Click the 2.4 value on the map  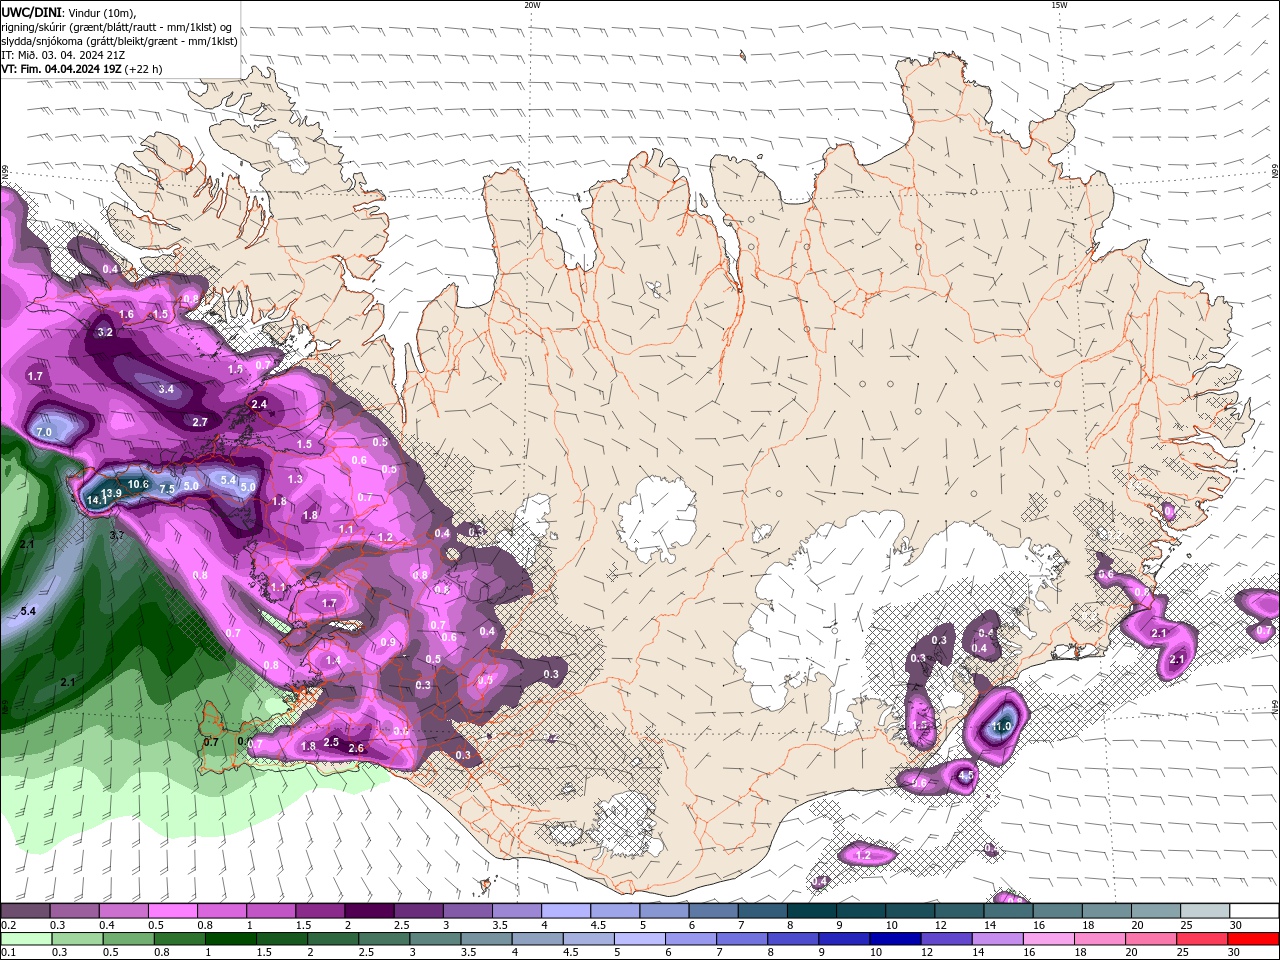259,404
